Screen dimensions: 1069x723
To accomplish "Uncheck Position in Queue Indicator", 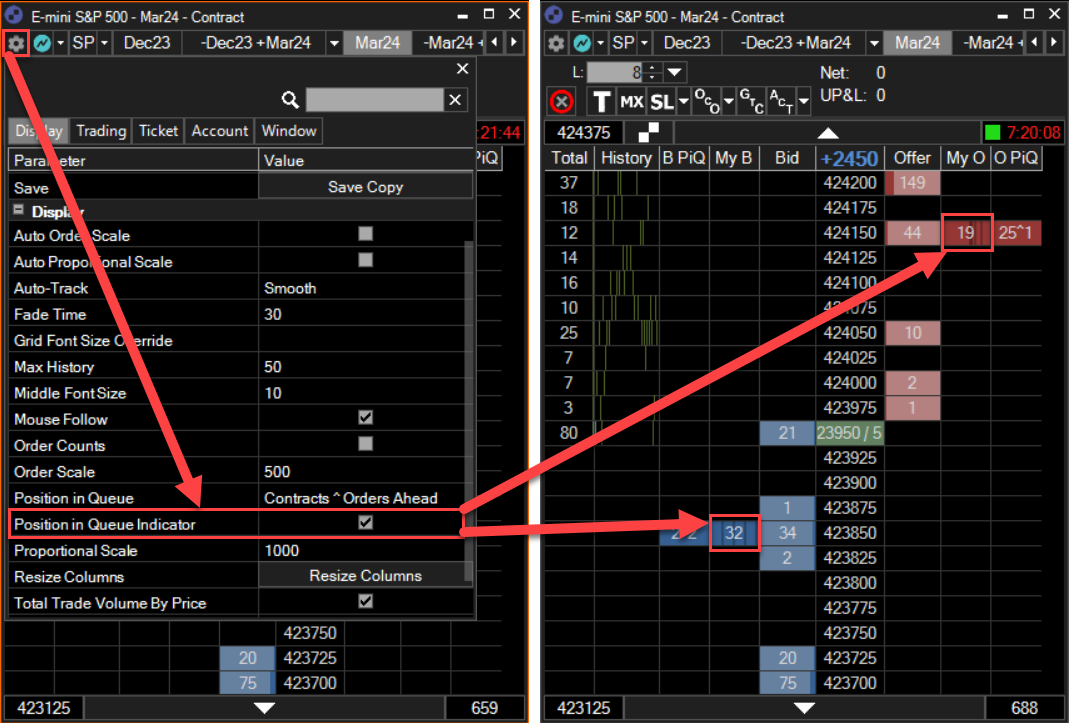I will (365, 524).
